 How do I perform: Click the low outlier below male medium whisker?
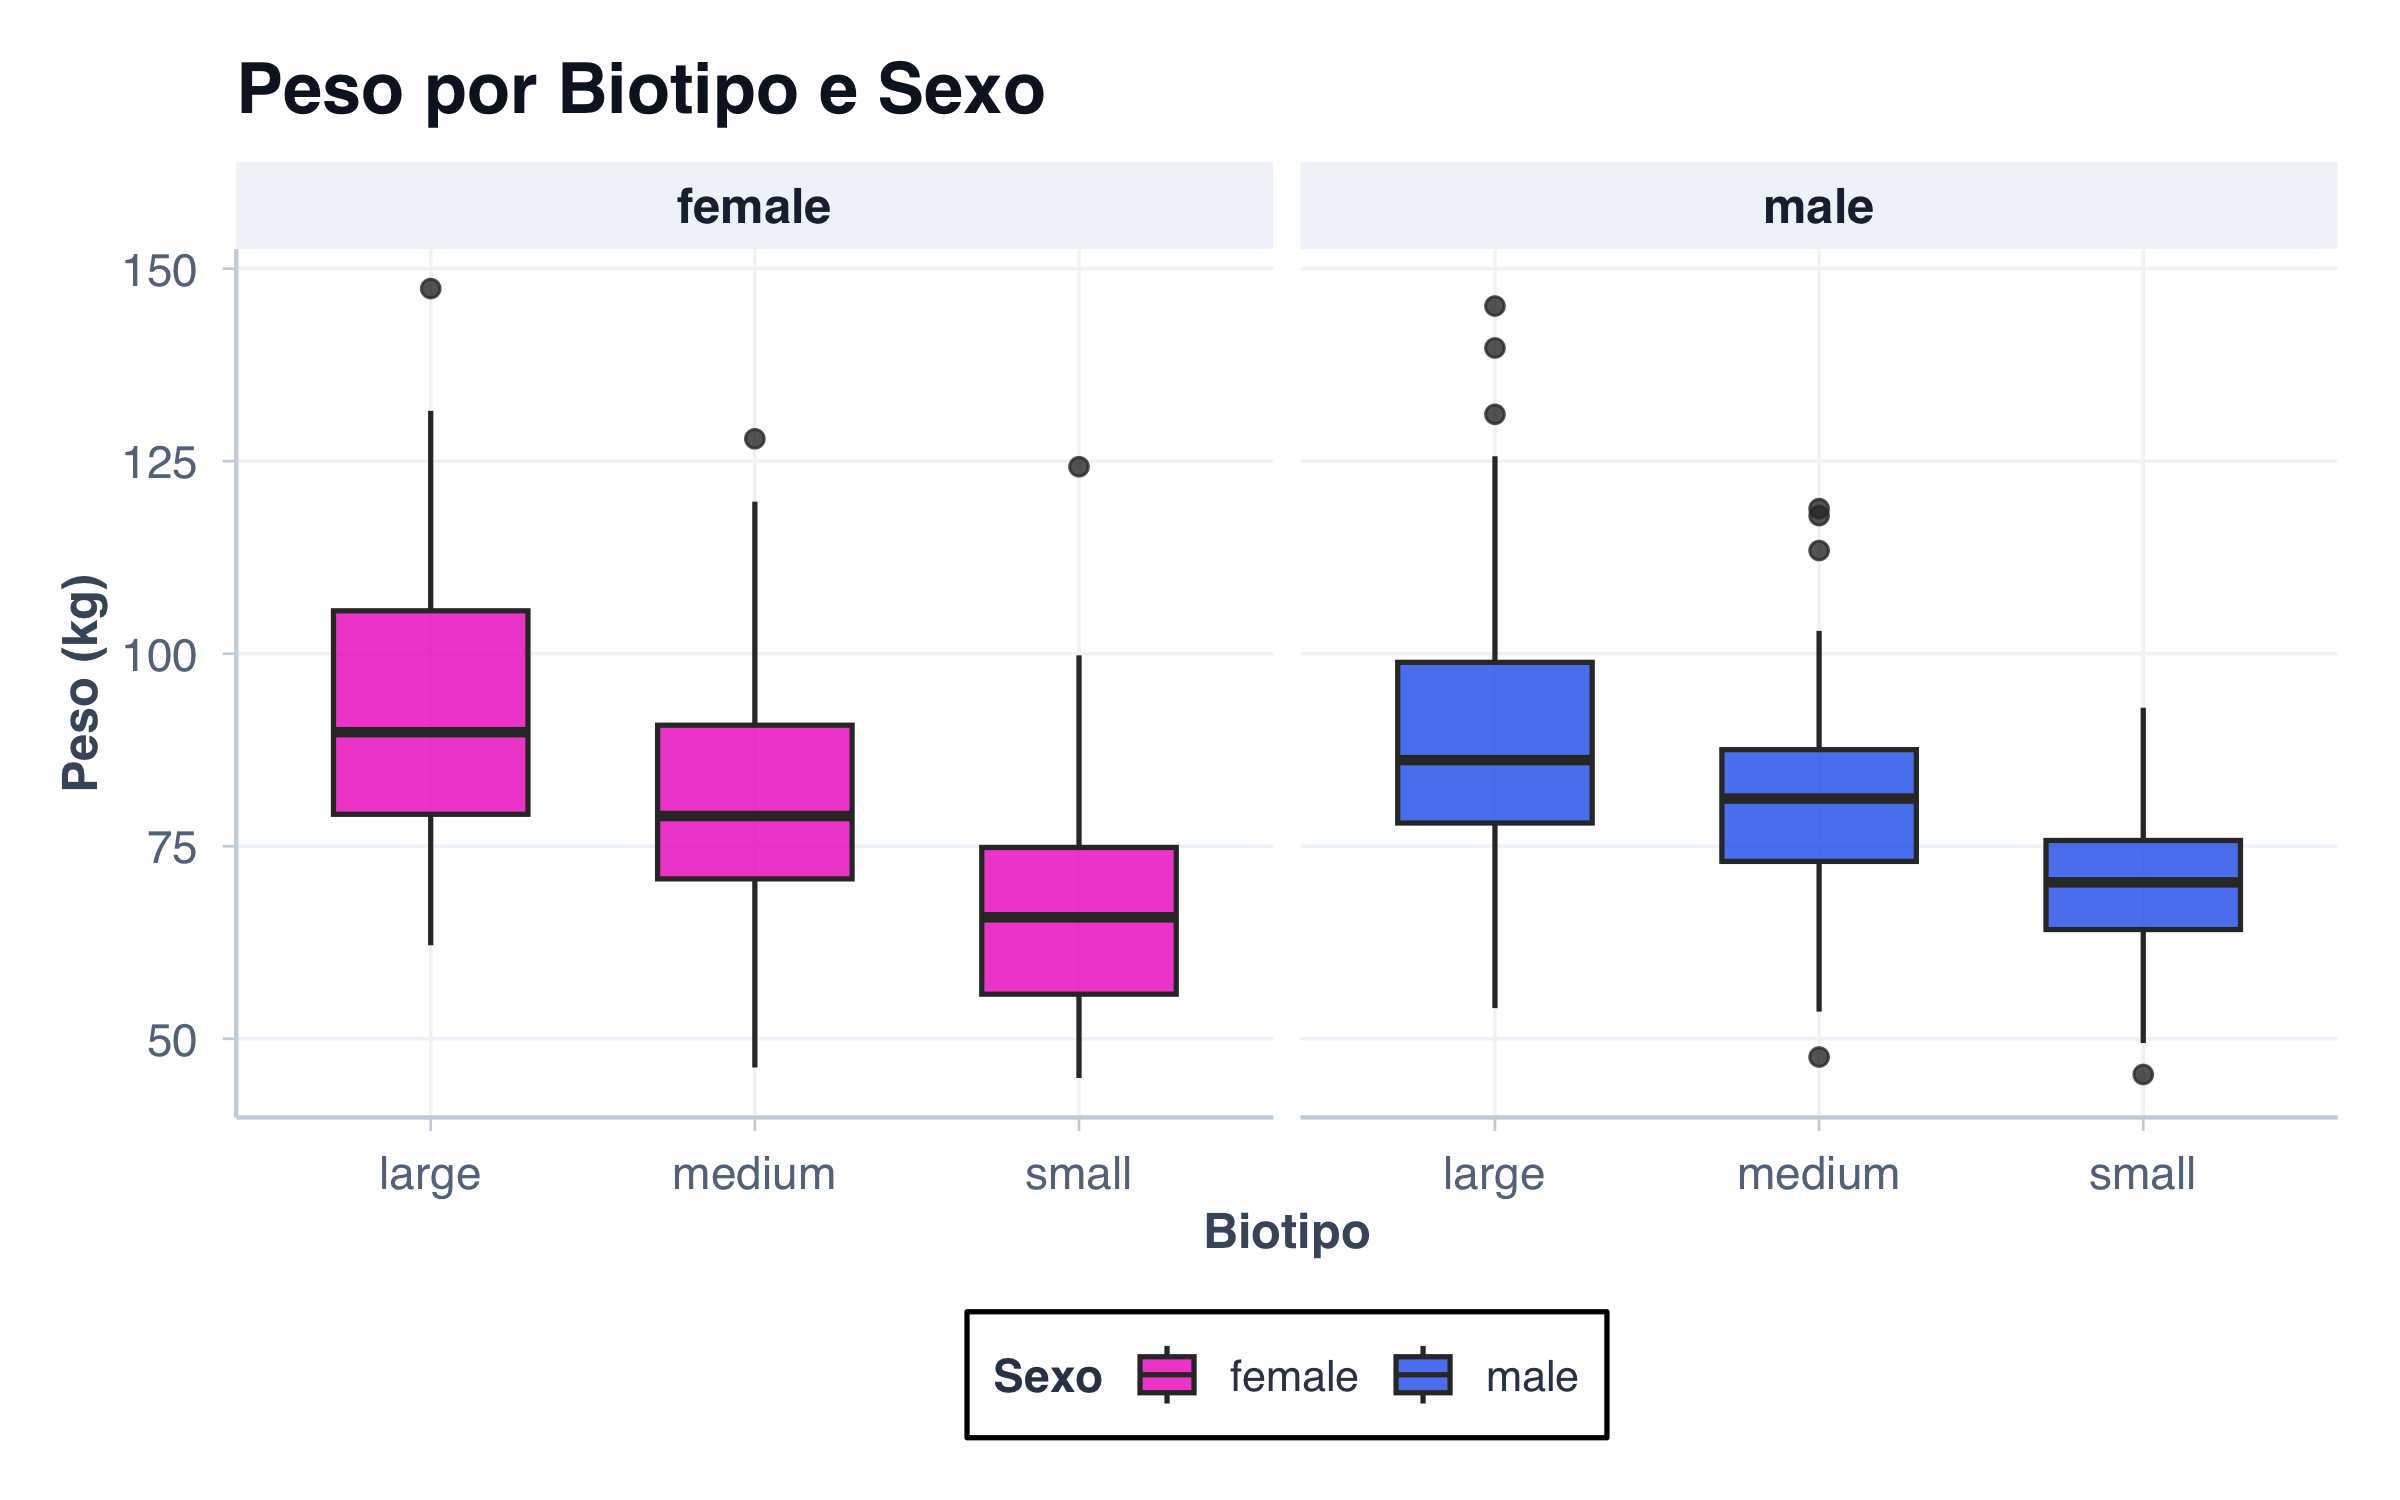pos(1819,1057)
